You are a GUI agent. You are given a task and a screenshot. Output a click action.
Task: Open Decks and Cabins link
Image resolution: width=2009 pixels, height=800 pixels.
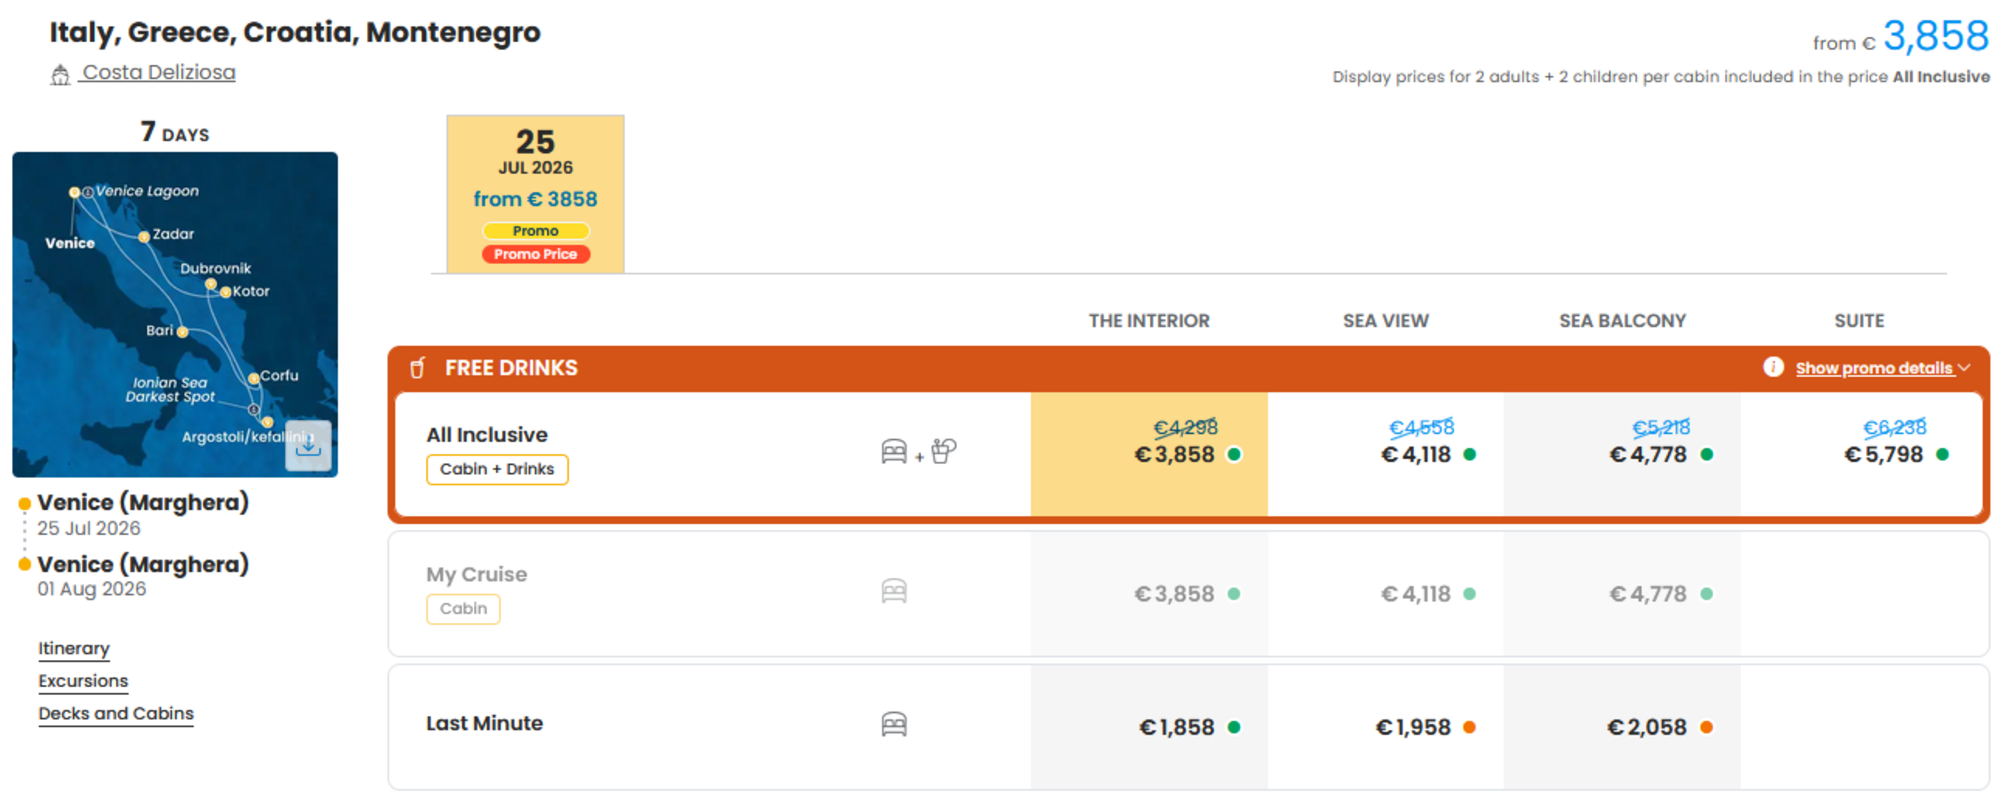click(116, 714)
